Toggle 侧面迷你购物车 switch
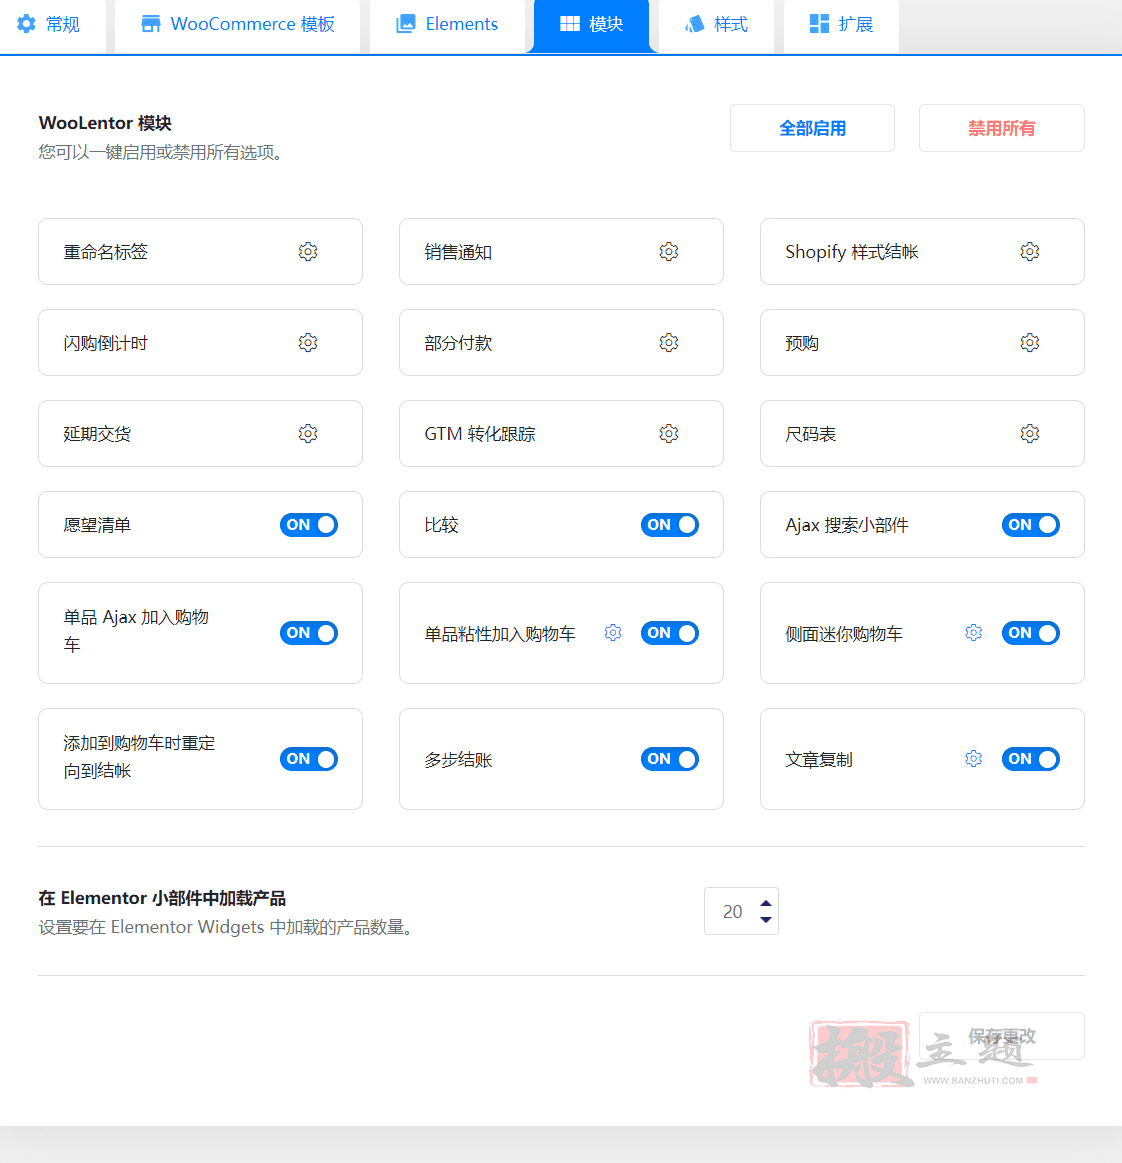 tap(1031, 633)
